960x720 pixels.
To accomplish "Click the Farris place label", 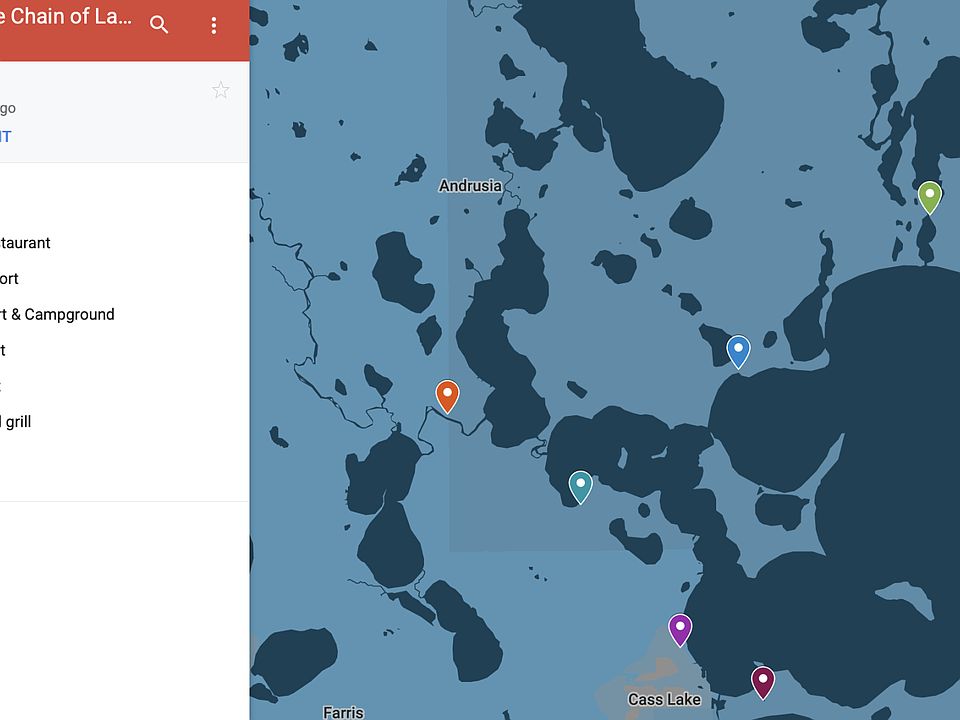I will pos(343,712).
